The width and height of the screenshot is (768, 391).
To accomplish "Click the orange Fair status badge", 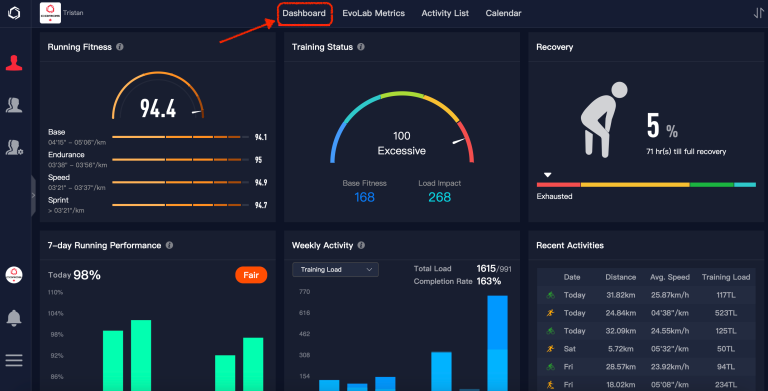I will click(x=251, y=275).
